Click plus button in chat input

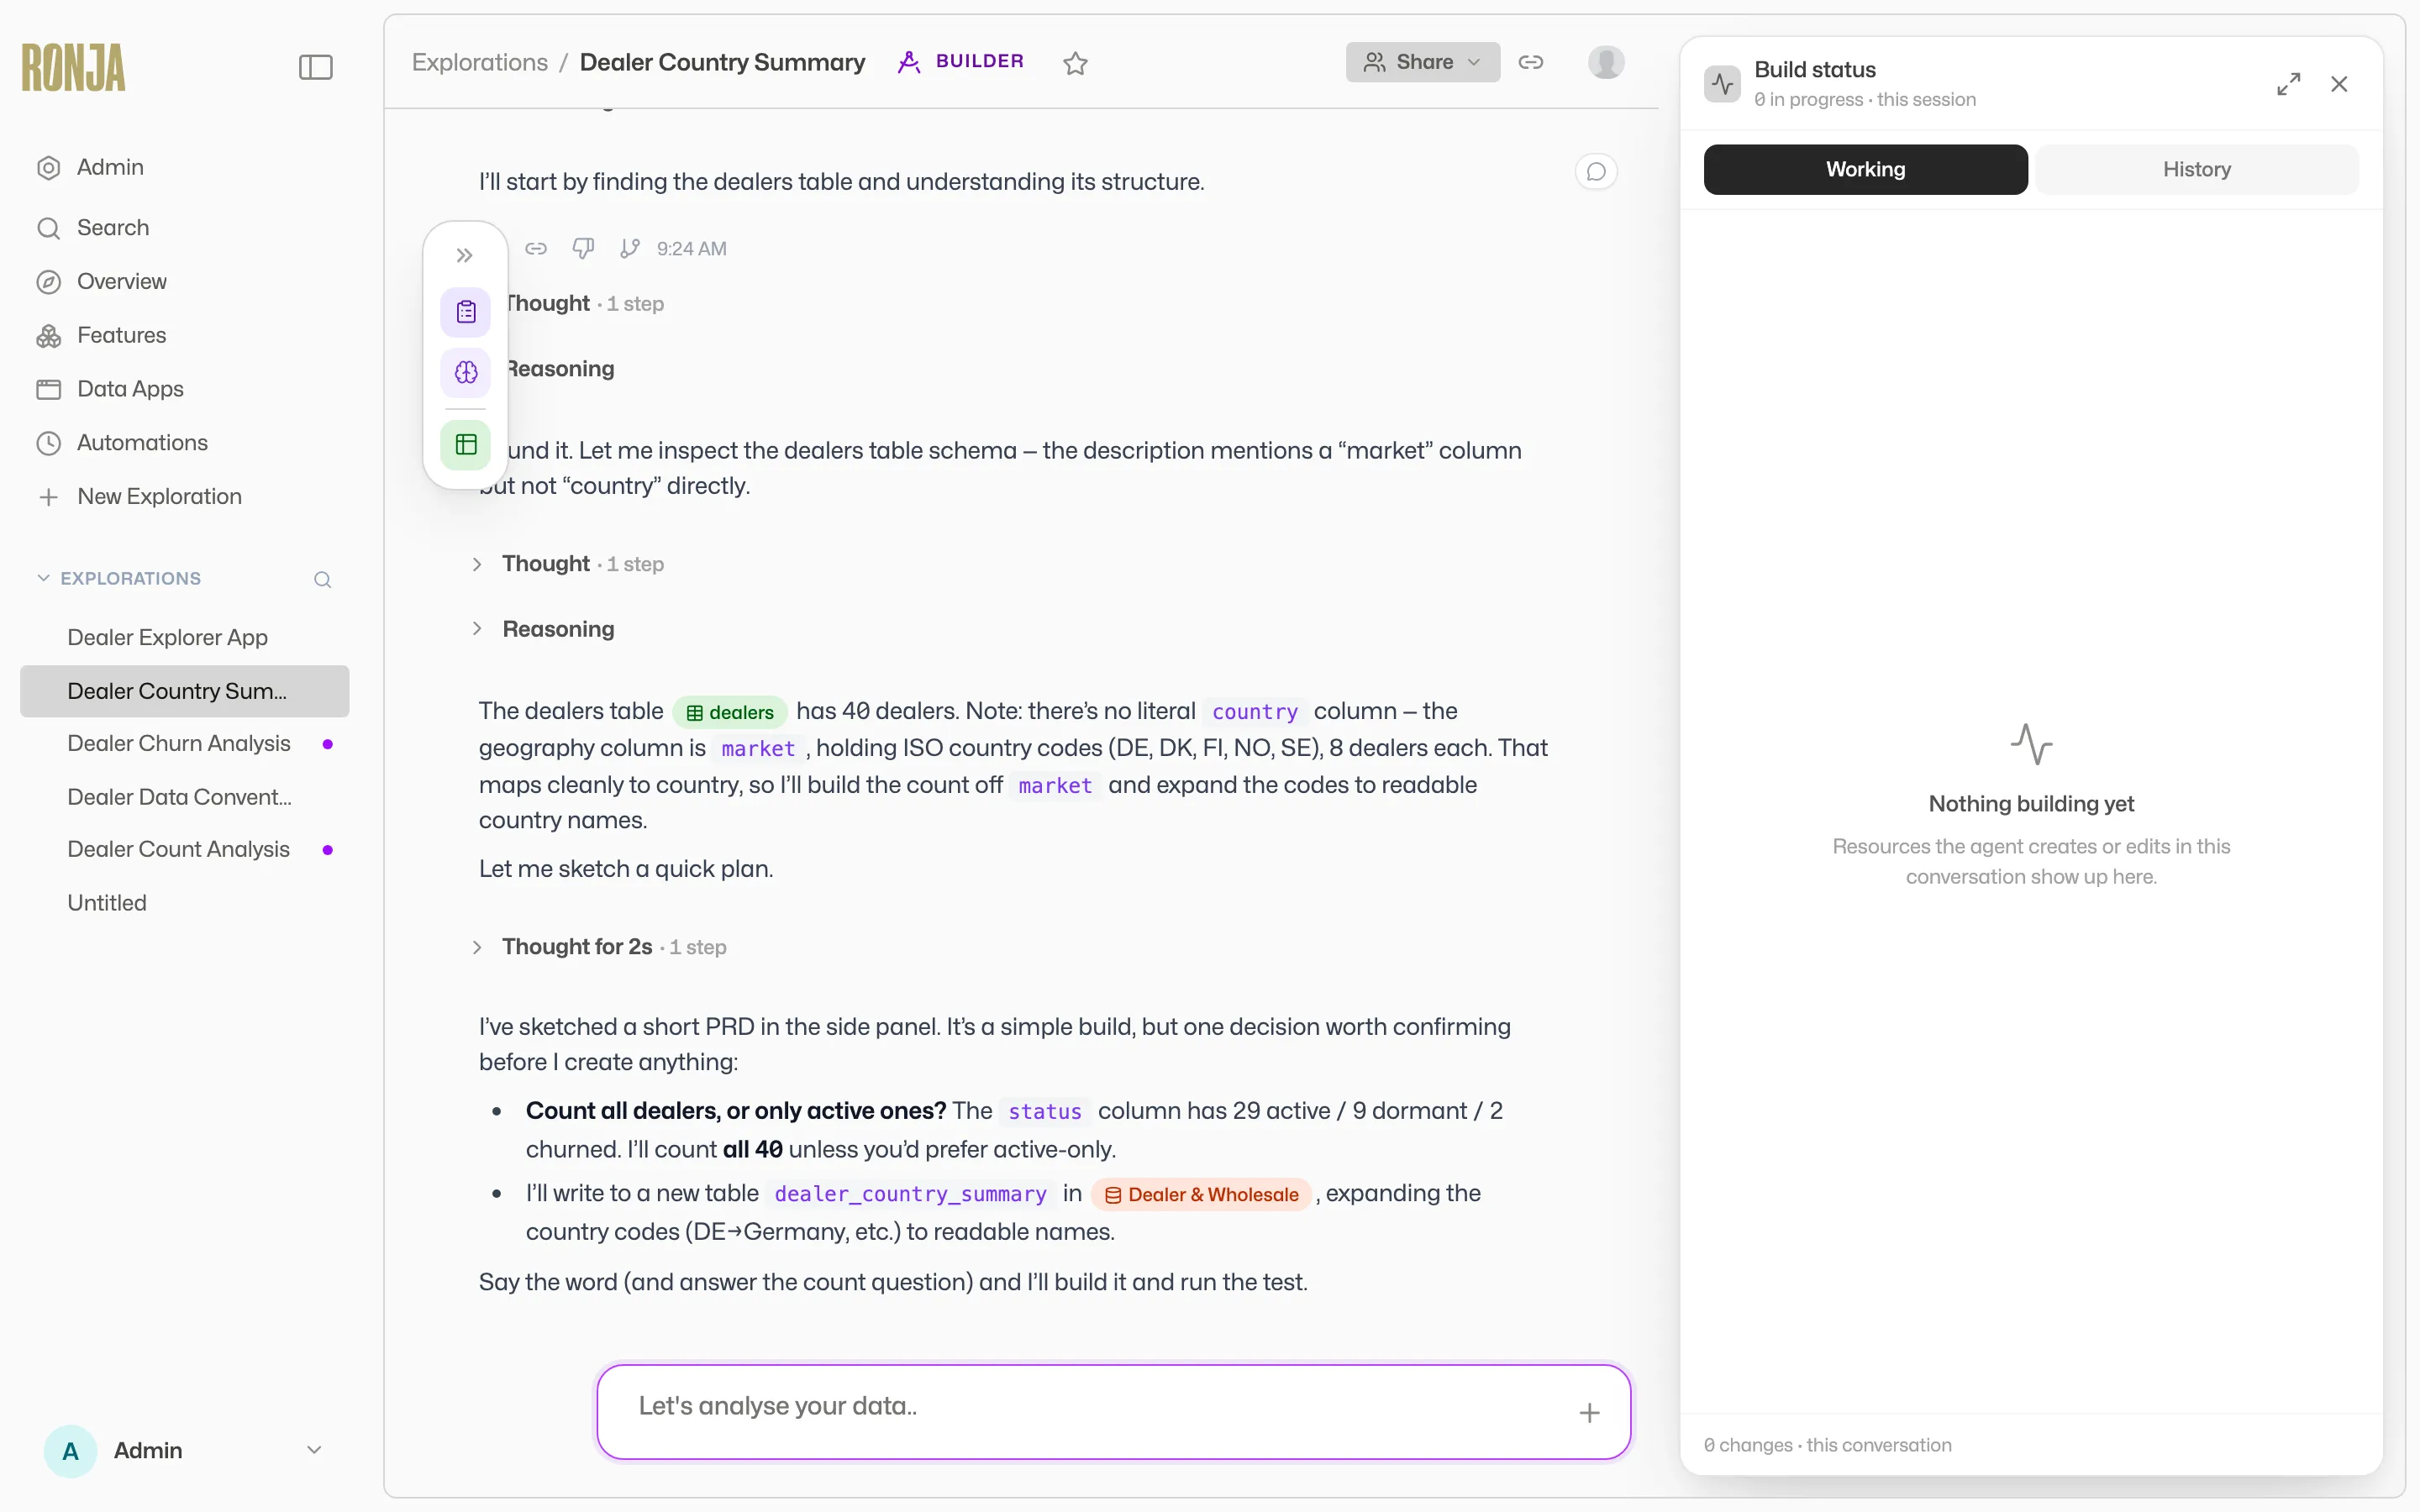(1589, 1412)
